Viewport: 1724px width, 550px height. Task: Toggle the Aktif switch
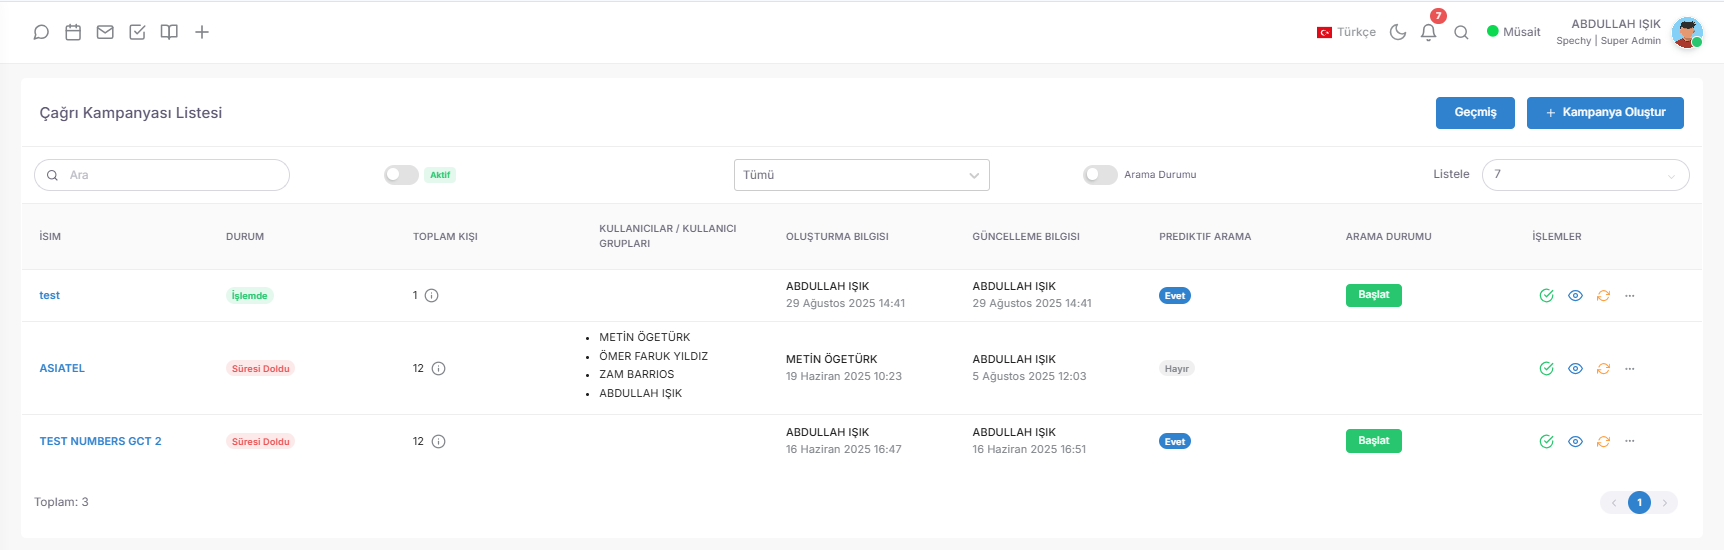(401, 175)
